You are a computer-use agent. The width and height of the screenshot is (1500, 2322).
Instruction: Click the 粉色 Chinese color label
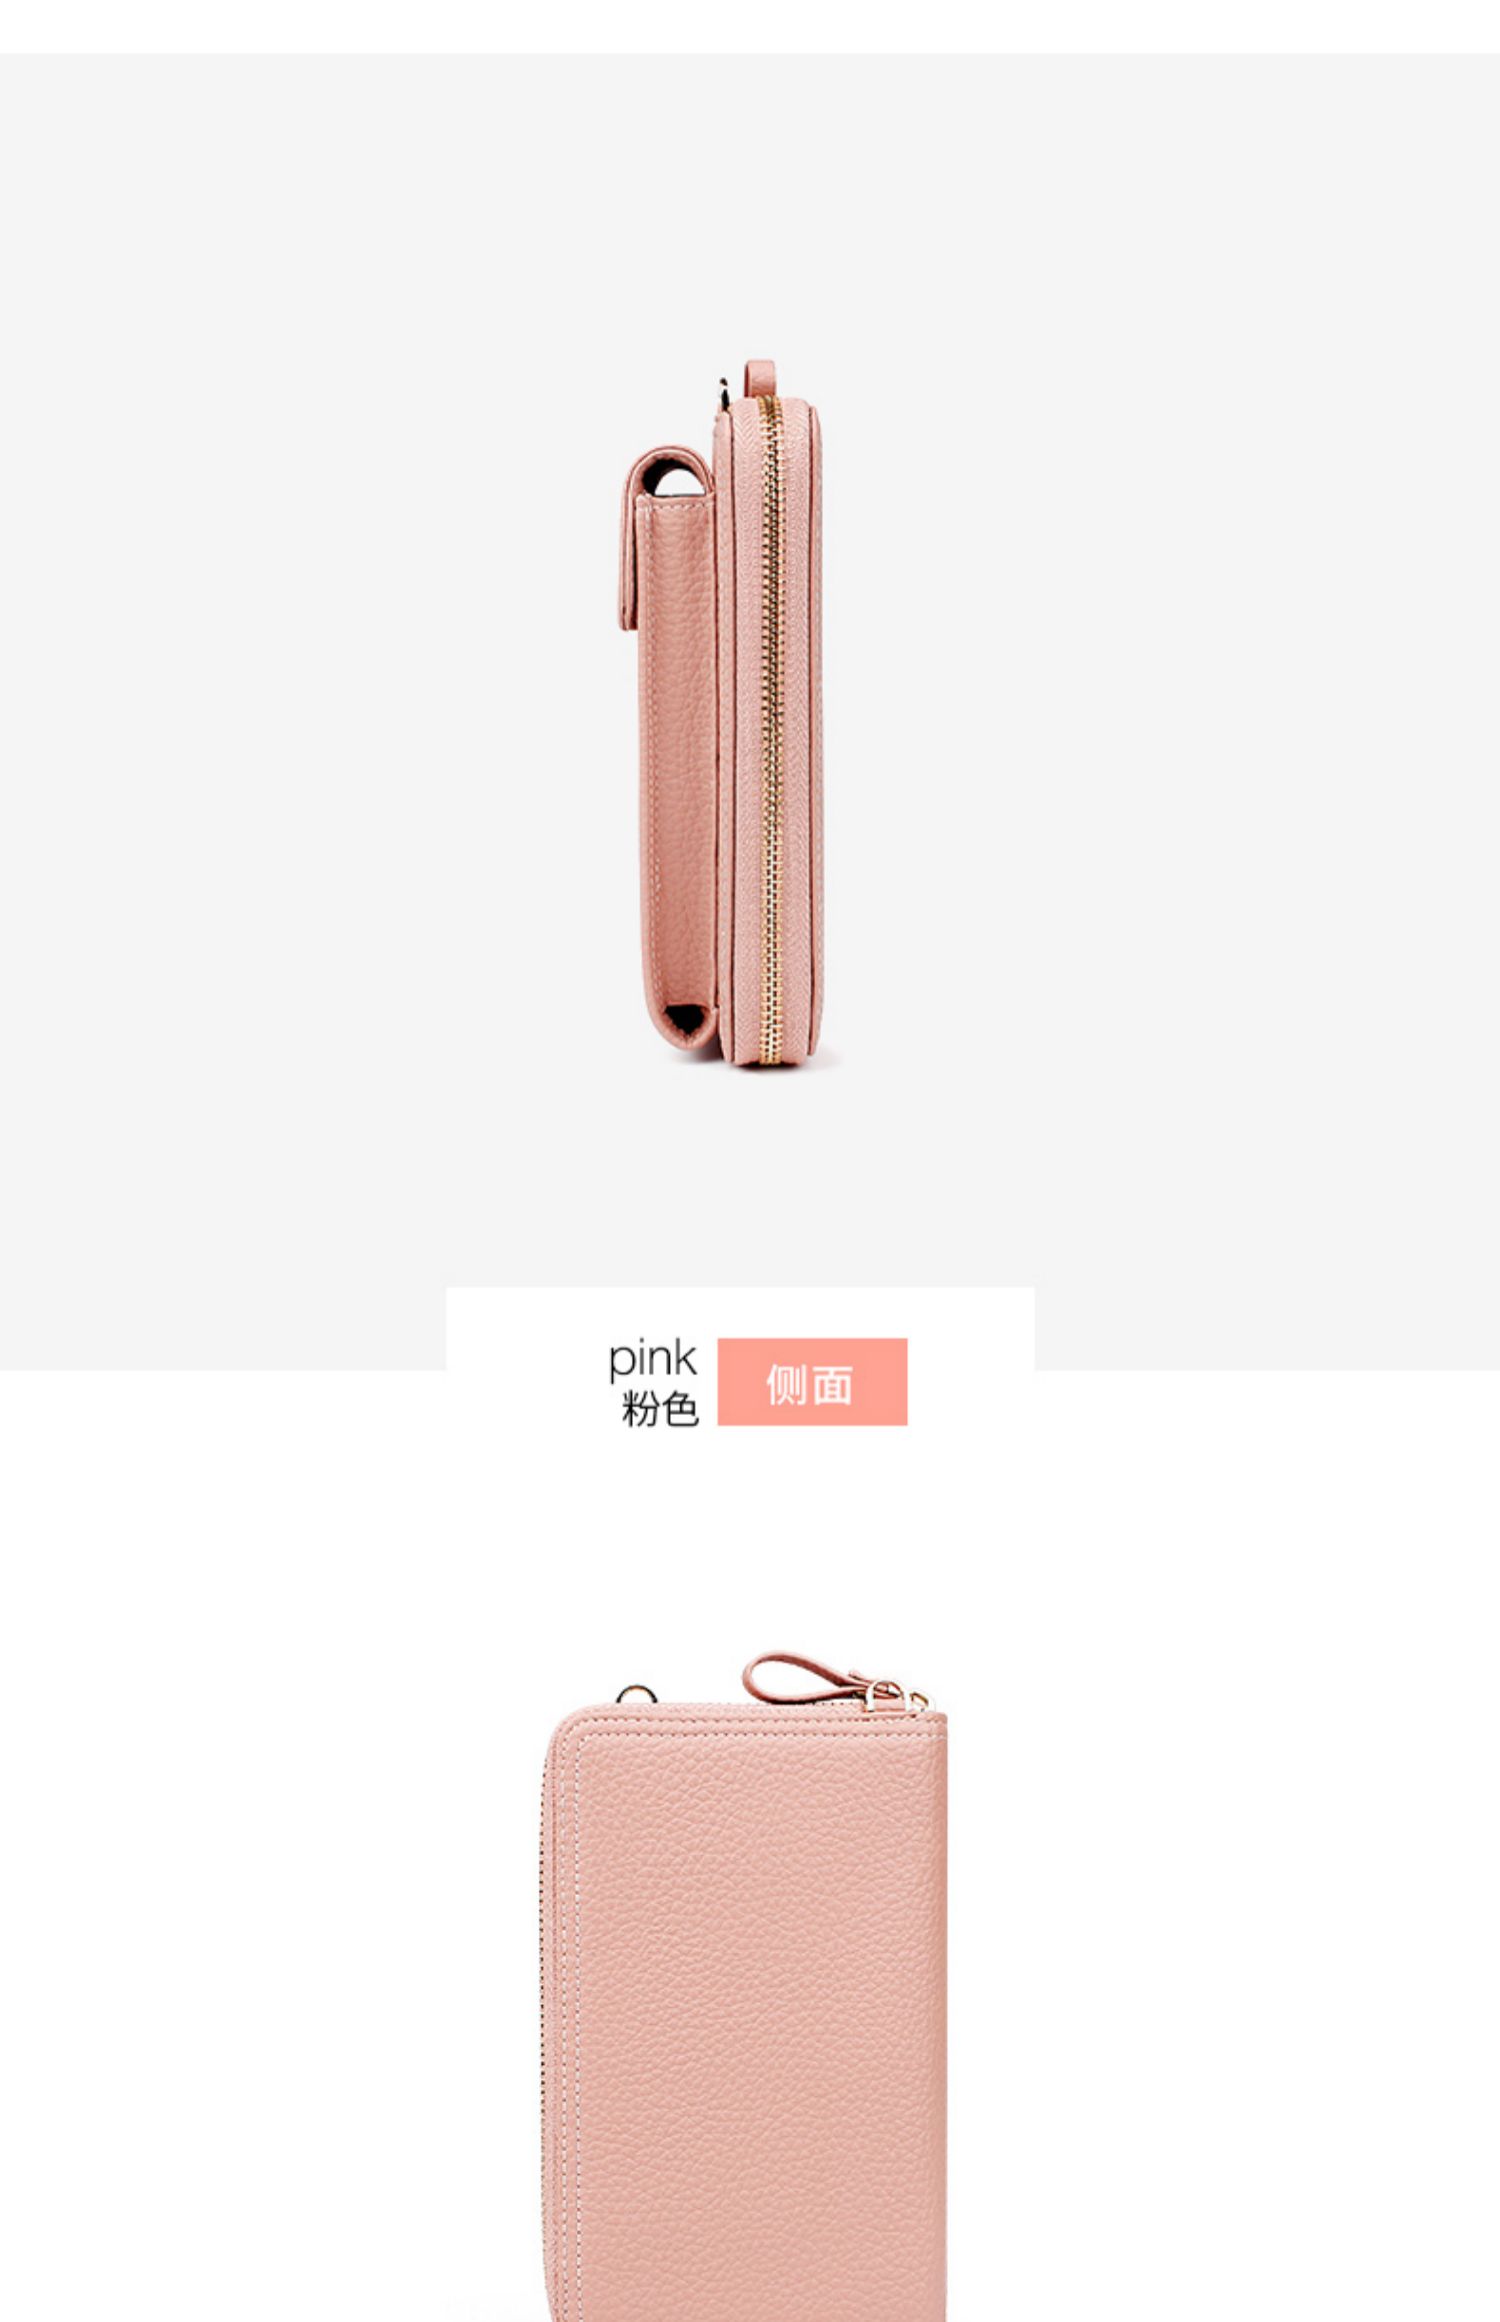659,1408
